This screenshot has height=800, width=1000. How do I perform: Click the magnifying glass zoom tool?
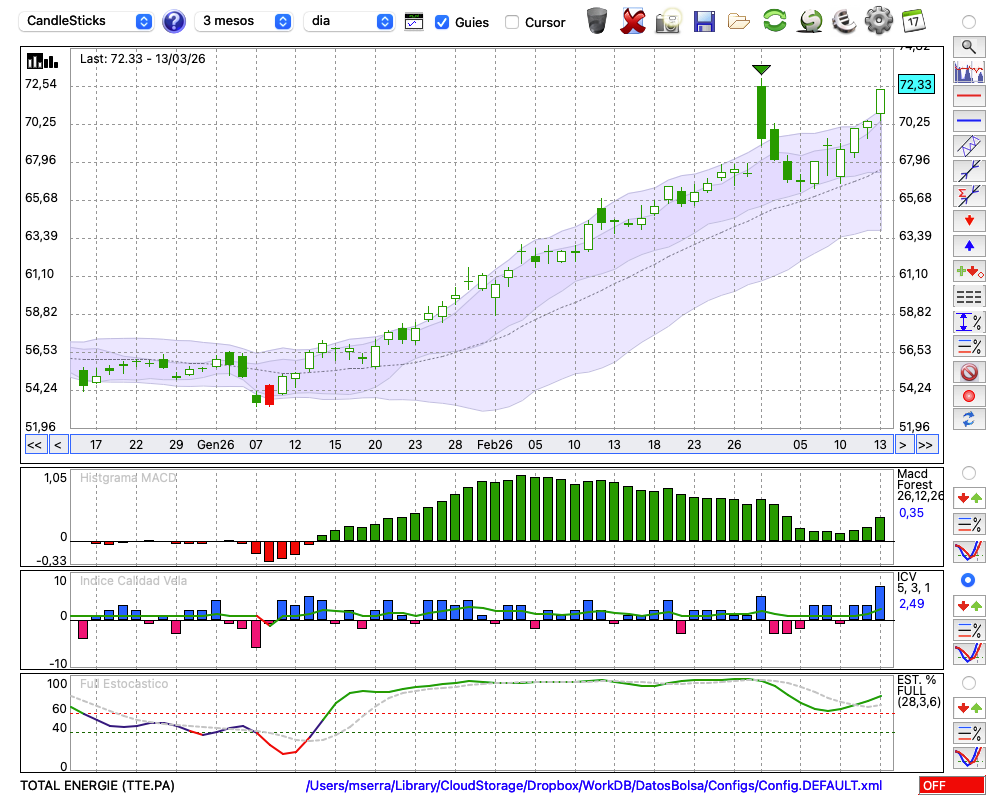(x=968, y=46)
